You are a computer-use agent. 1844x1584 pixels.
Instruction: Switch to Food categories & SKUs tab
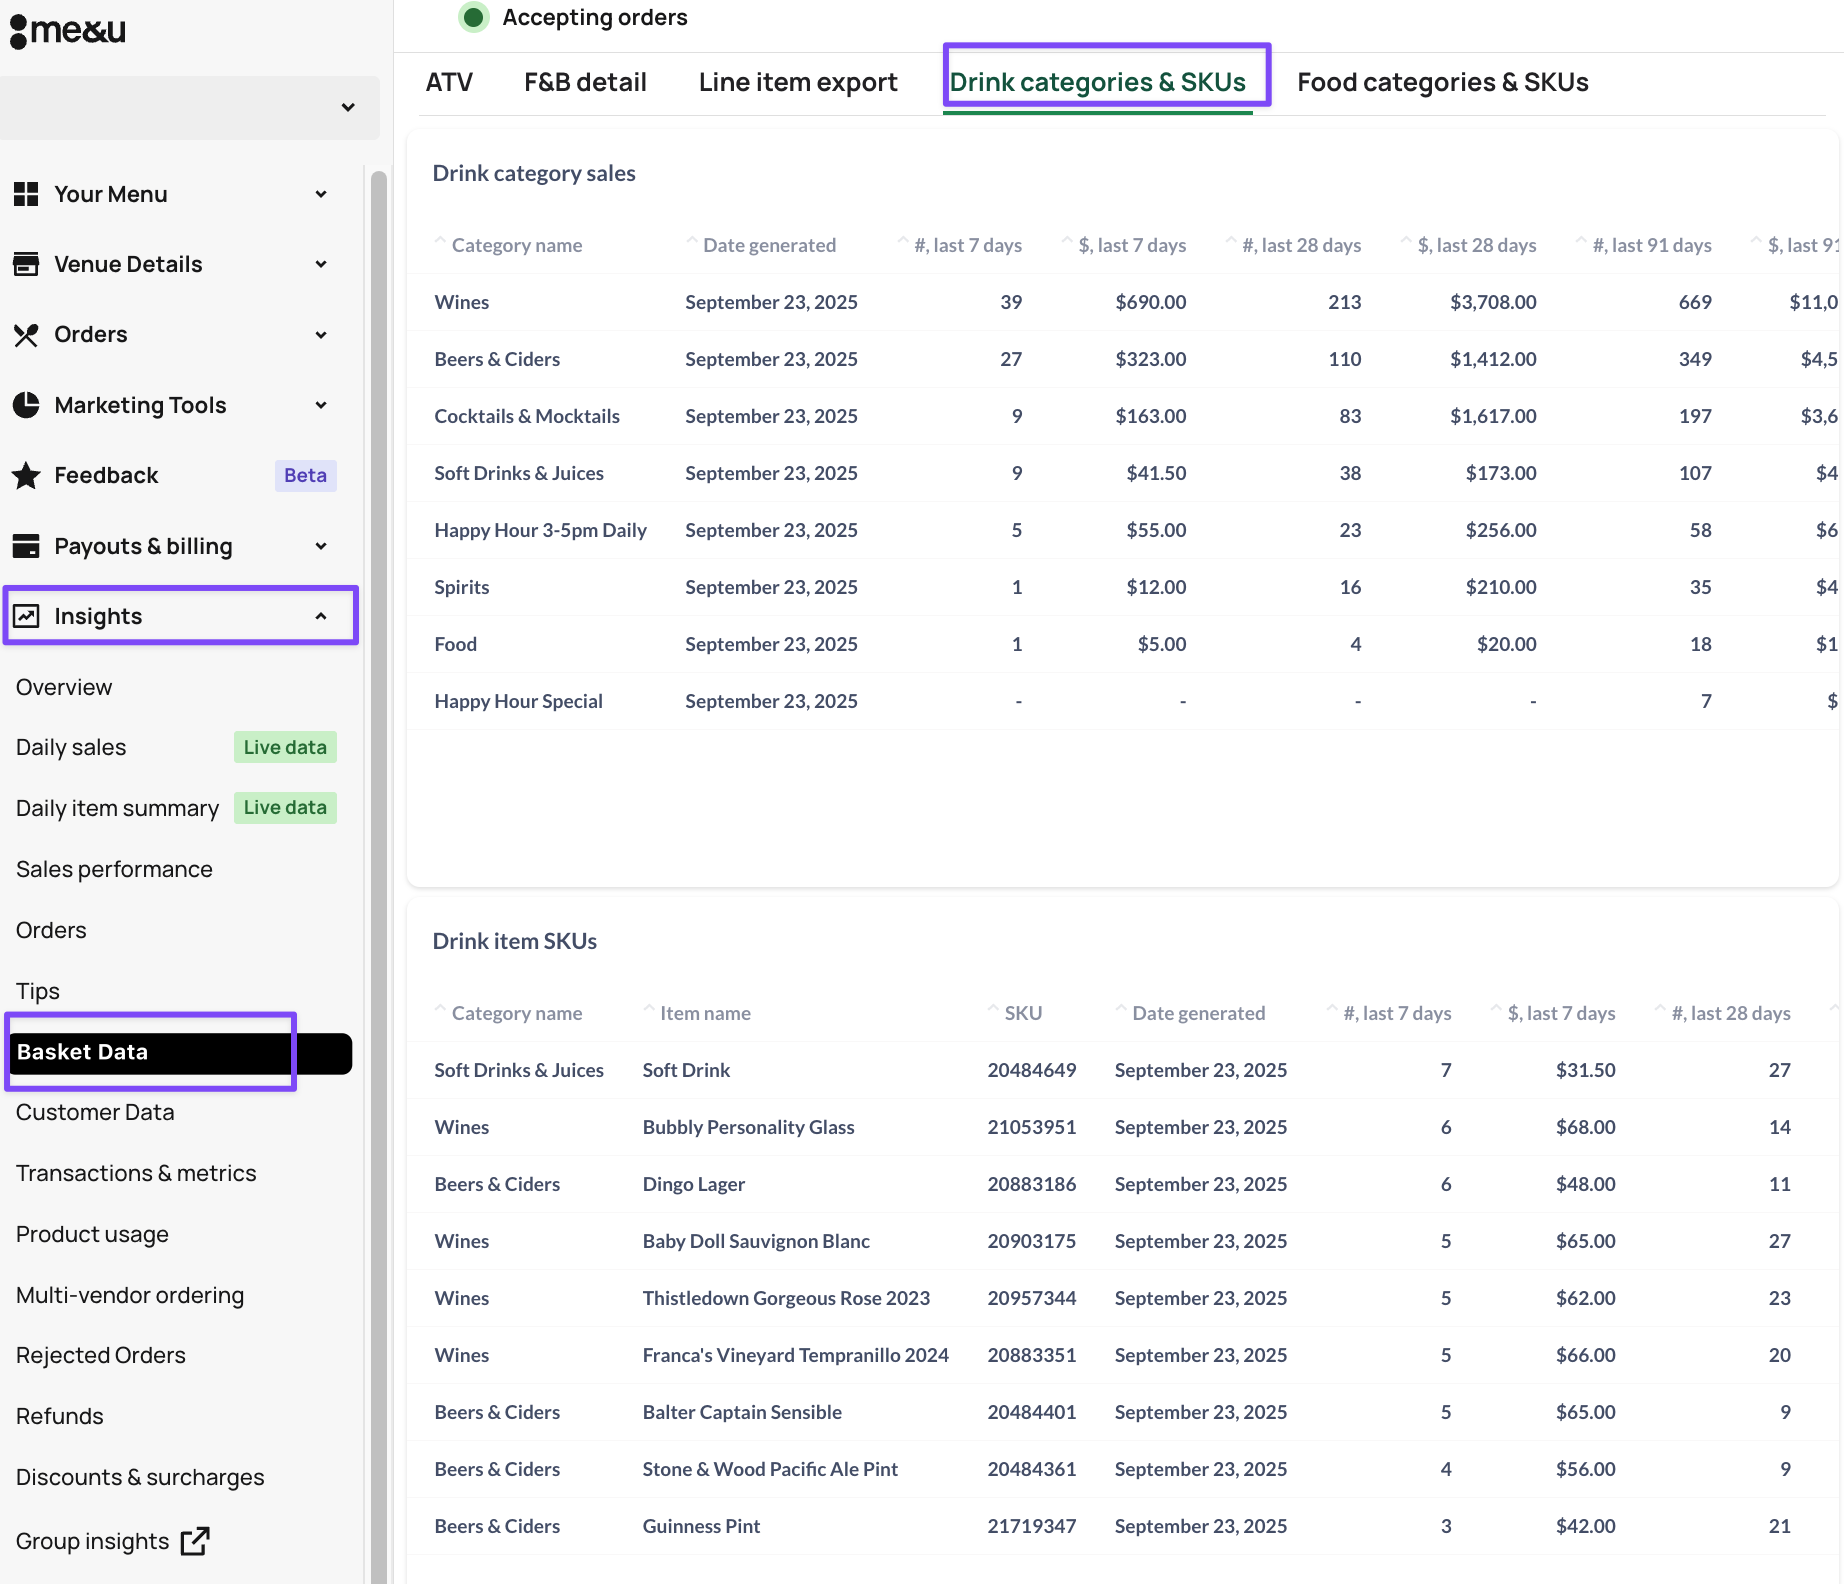tap(1442, 82)
